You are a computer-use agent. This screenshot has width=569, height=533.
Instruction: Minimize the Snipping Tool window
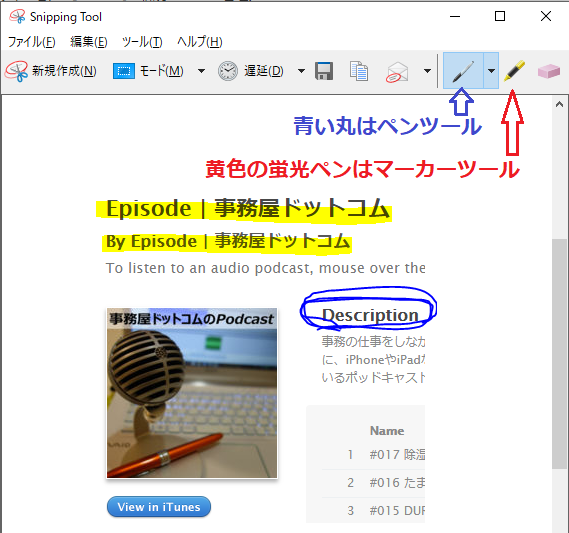(x=455, y=16)
